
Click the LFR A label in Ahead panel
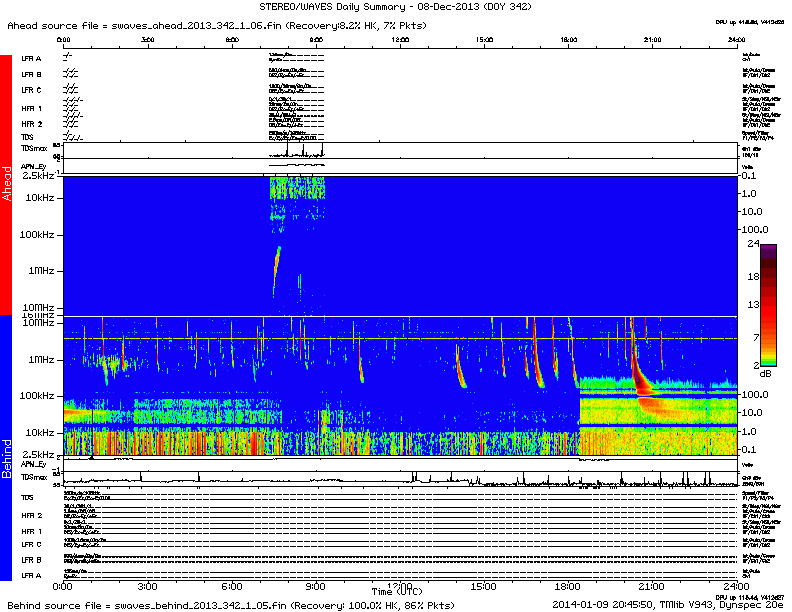tap(31, 58)
